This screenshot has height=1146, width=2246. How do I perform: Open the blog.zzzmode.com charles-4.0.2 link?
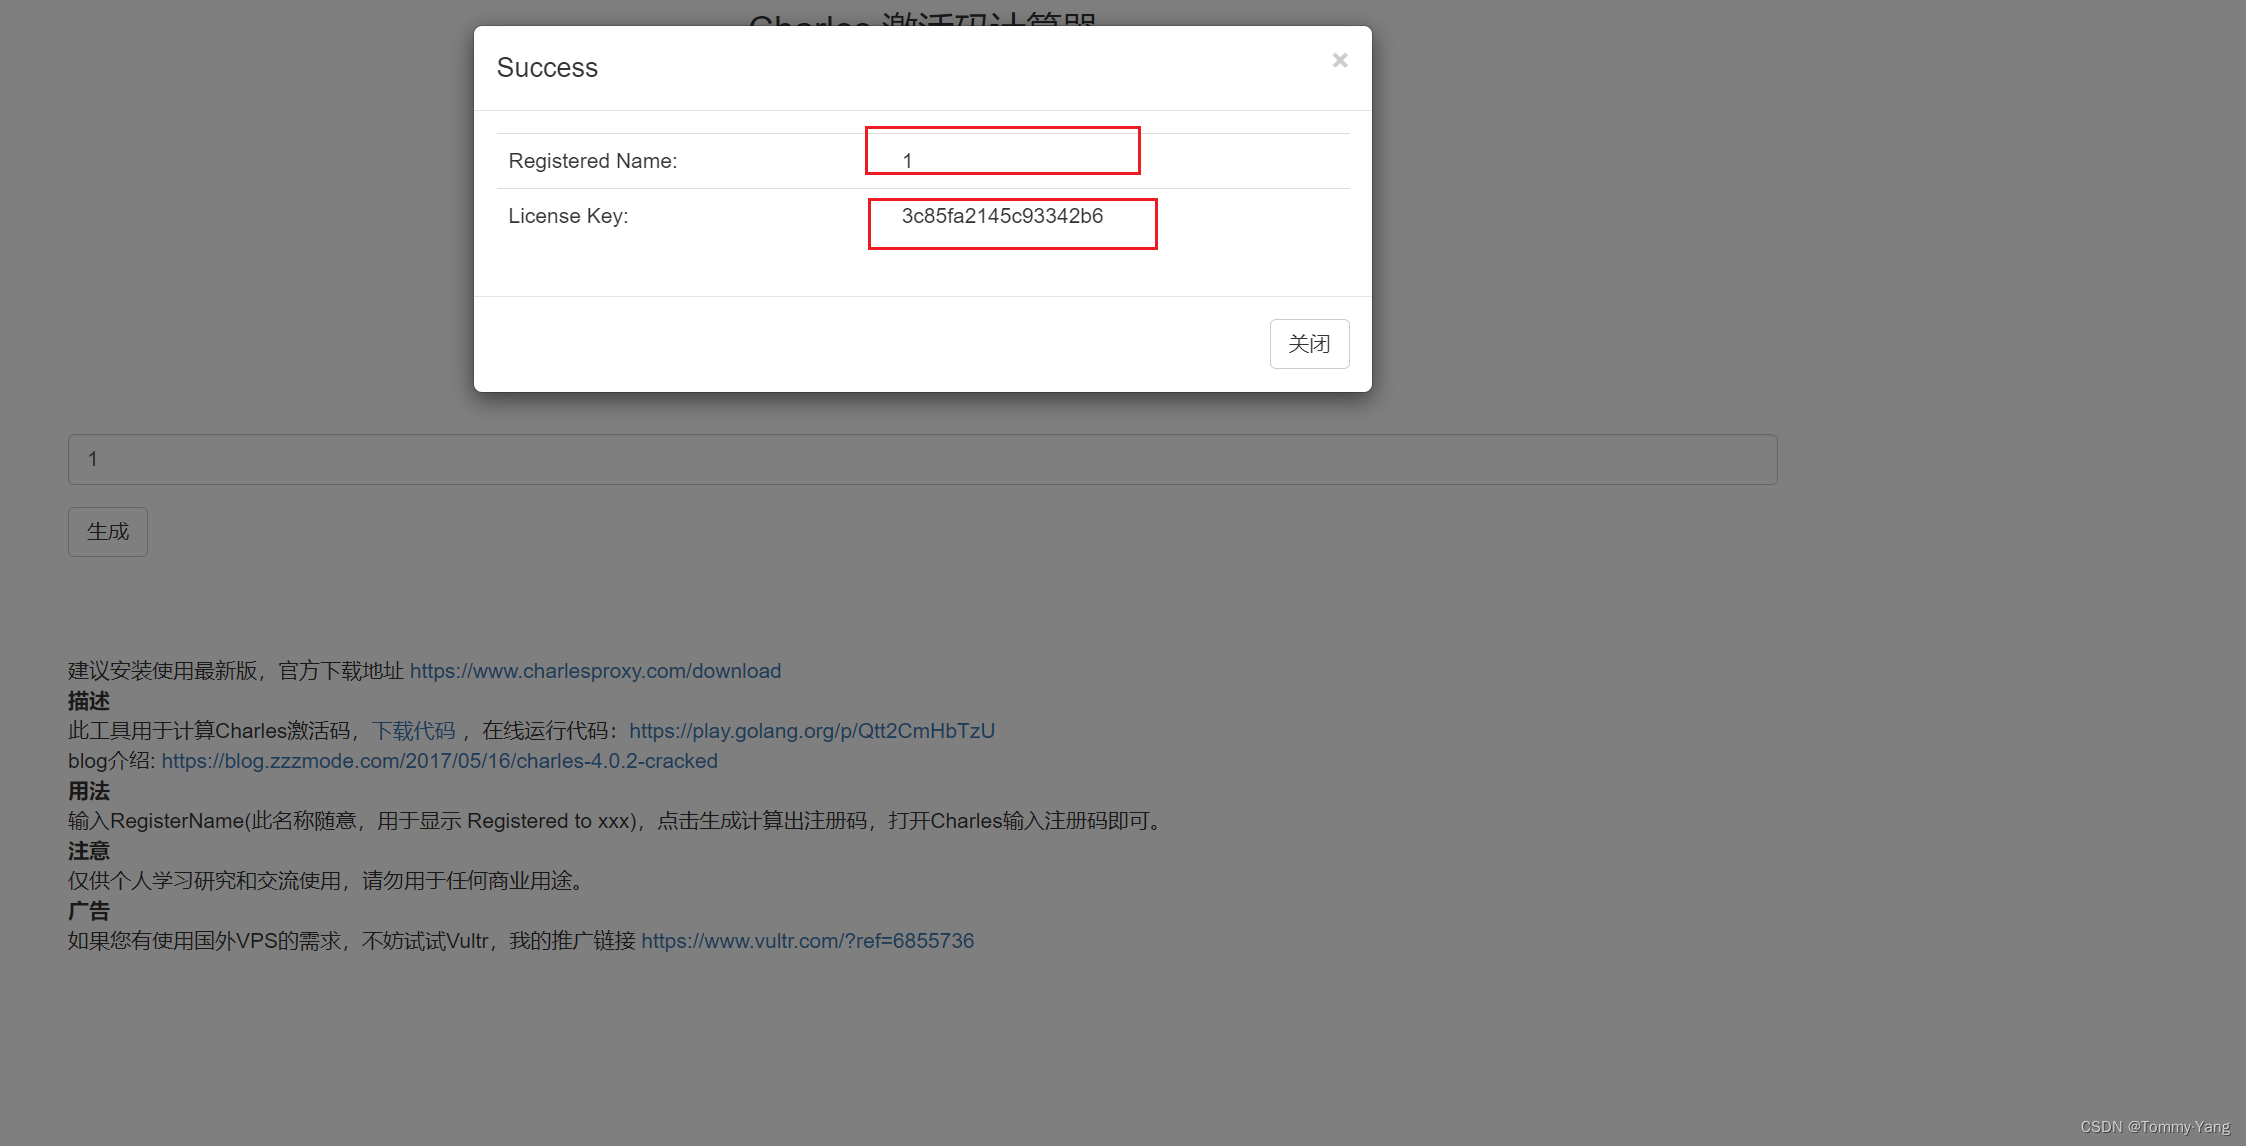[440, 761]
